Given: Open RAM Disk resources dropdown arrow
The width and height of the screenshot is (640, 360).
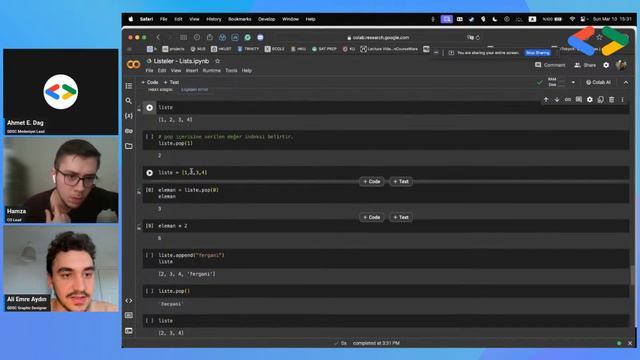Looking at the screenshot, I should click(x=573, y=82).
